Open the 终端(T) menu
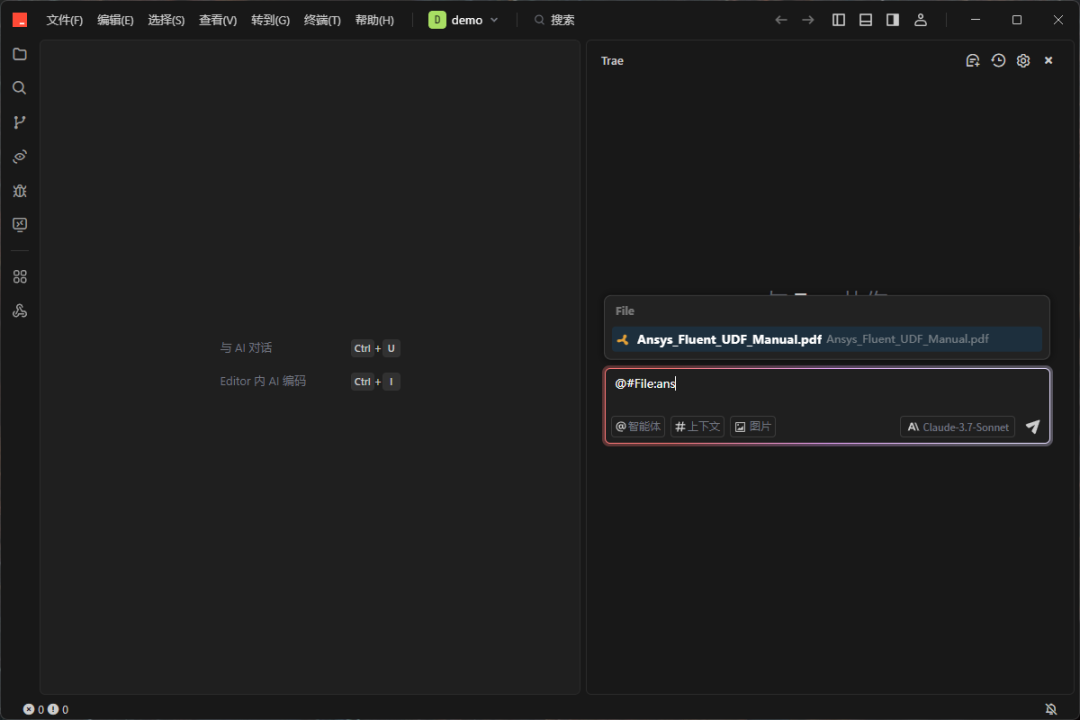1080x720 pixels. 322,20
